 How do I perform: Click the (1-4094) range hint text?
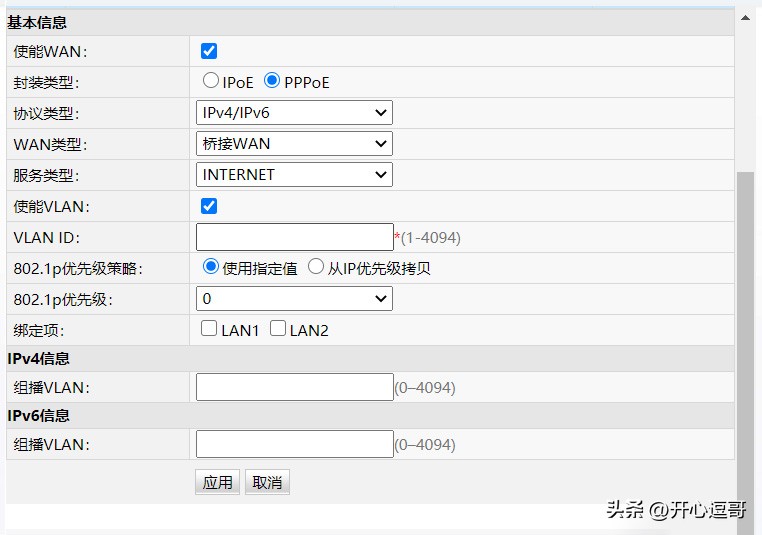431,238
